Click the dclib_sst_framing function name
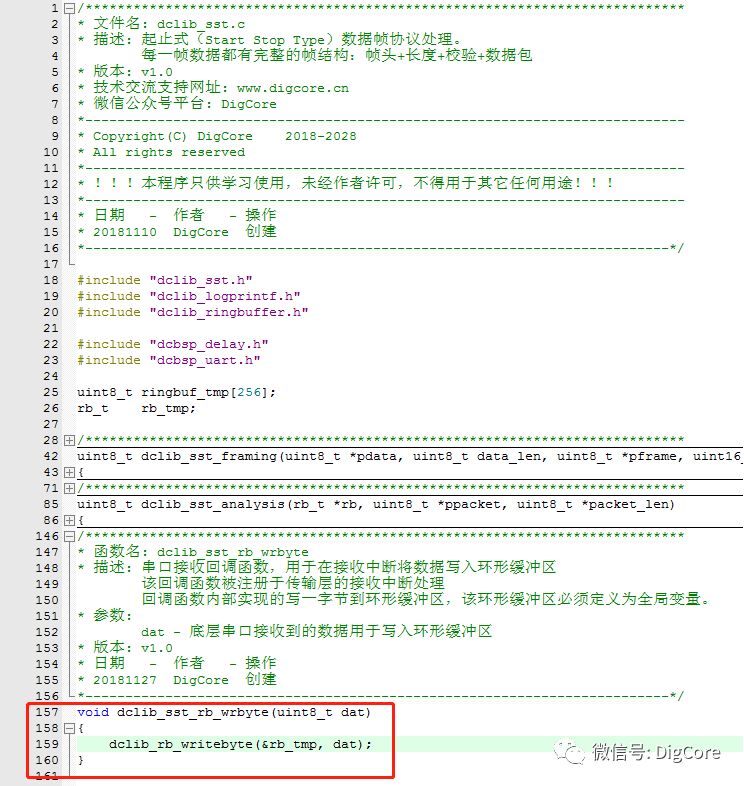This screenshot has height=786, width=744. pos(209,456)
